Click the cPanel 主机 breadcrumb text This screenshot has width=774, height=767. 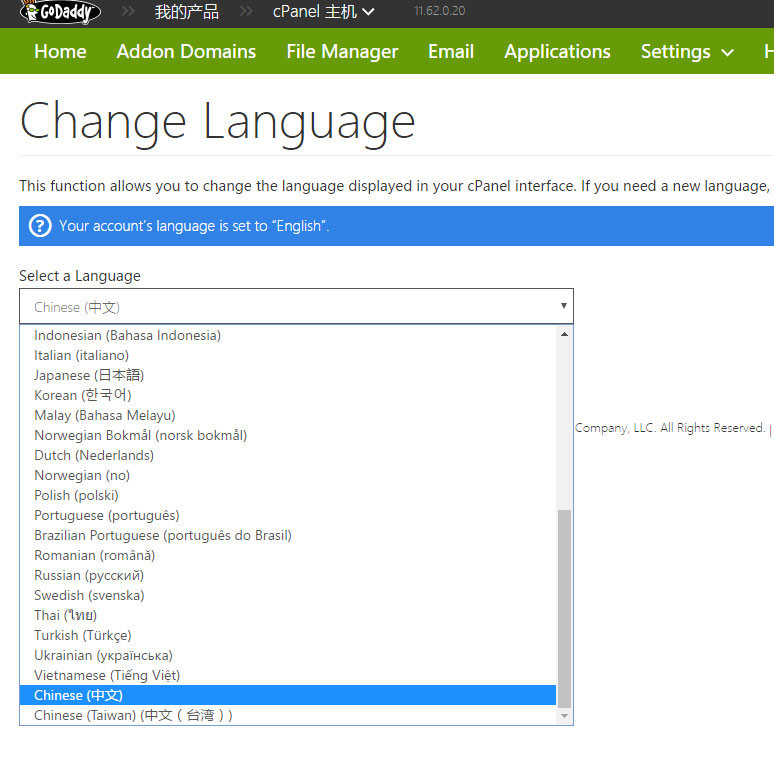coord(314,11)
